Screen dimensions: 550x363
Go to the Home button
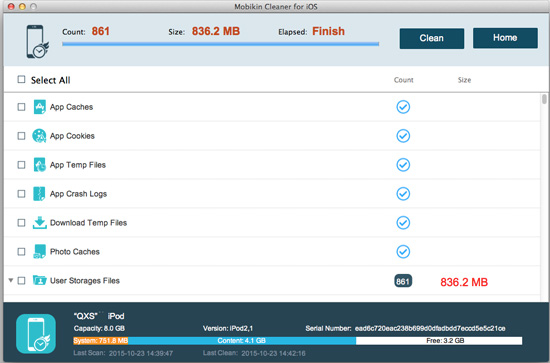tap(505, 38)
